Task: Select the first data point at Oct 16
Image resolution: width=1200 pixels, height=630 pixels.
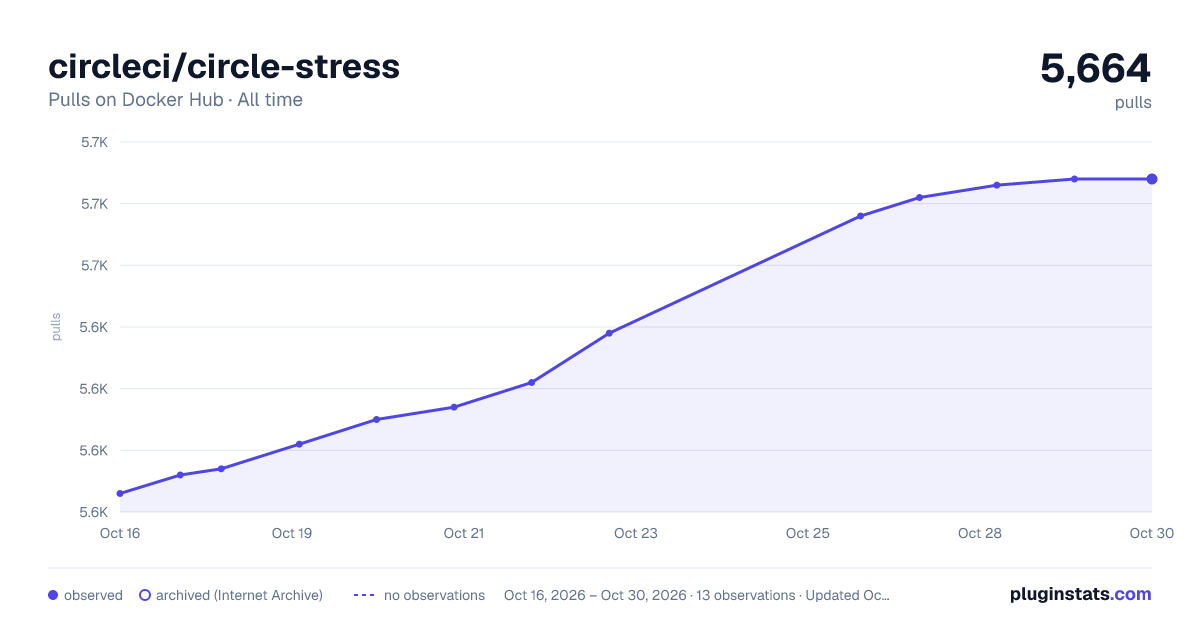Action: click(x=120, y=493)
